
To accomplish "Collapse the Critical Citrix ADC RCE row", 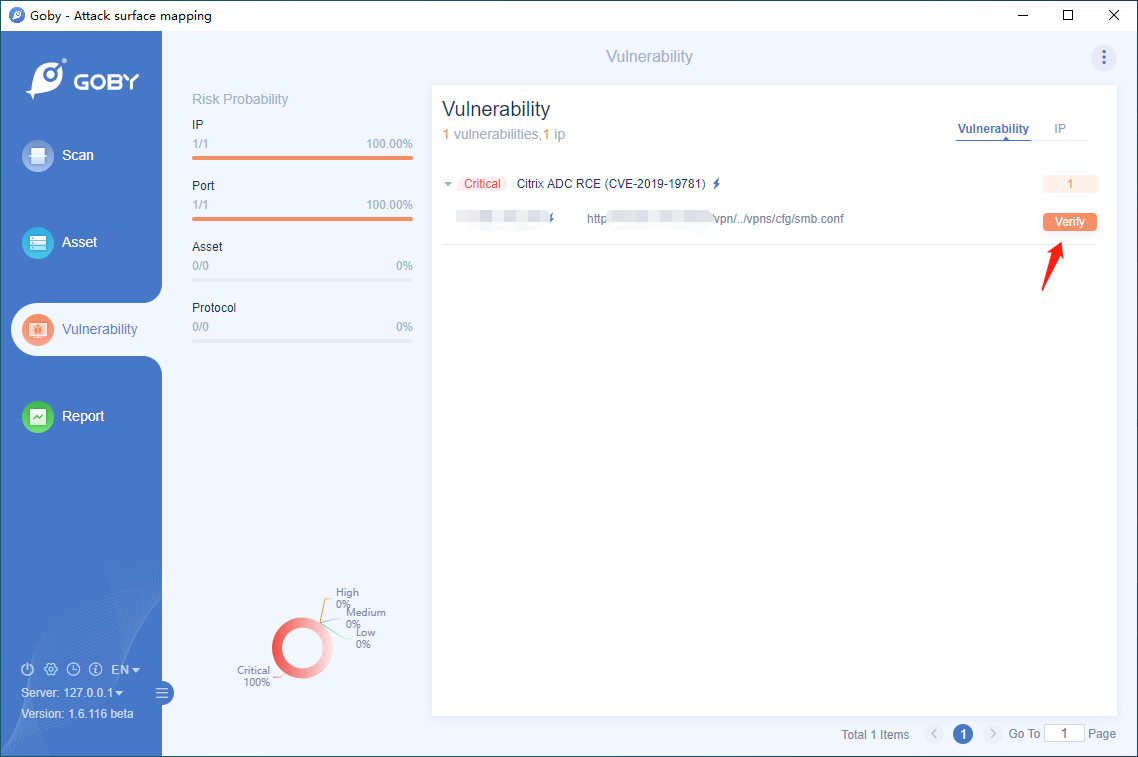I will click(448, 184).
